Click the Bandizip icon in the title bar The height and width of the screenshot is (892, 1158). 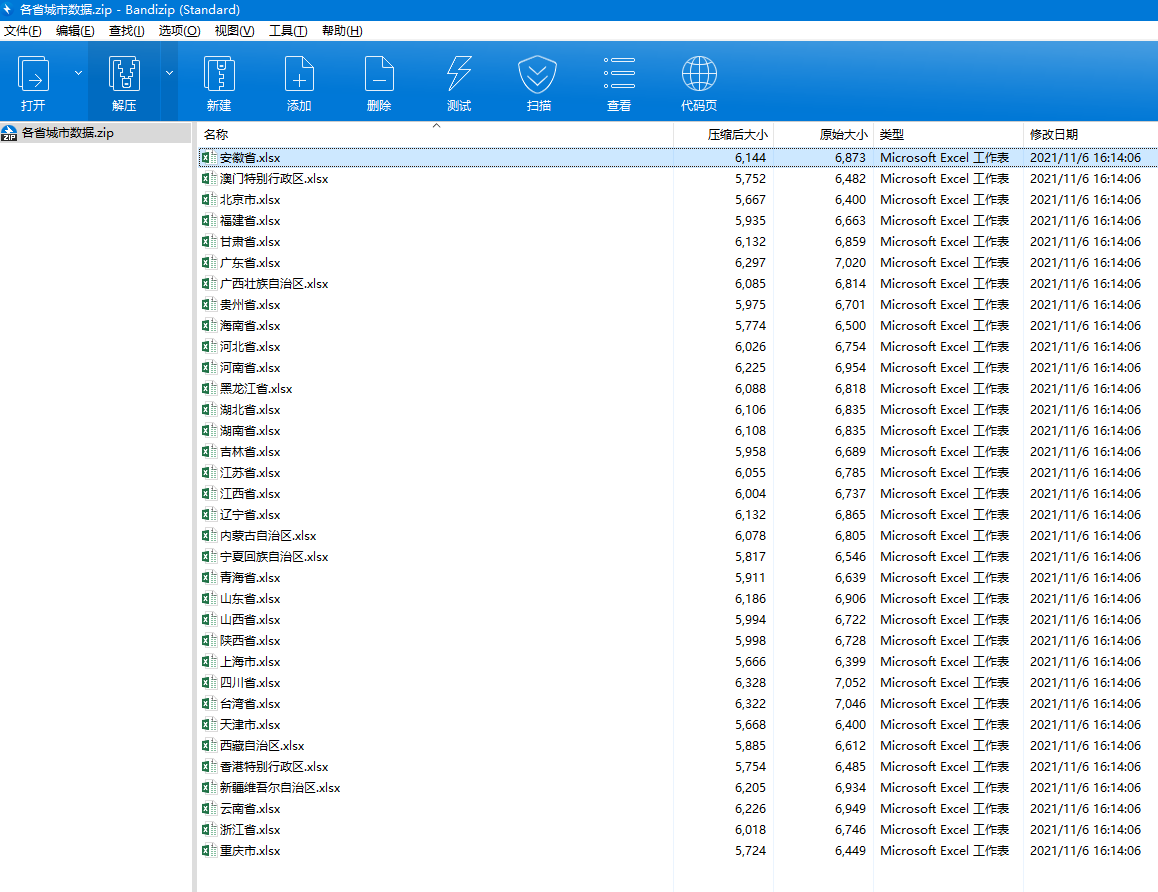(7, 10)
